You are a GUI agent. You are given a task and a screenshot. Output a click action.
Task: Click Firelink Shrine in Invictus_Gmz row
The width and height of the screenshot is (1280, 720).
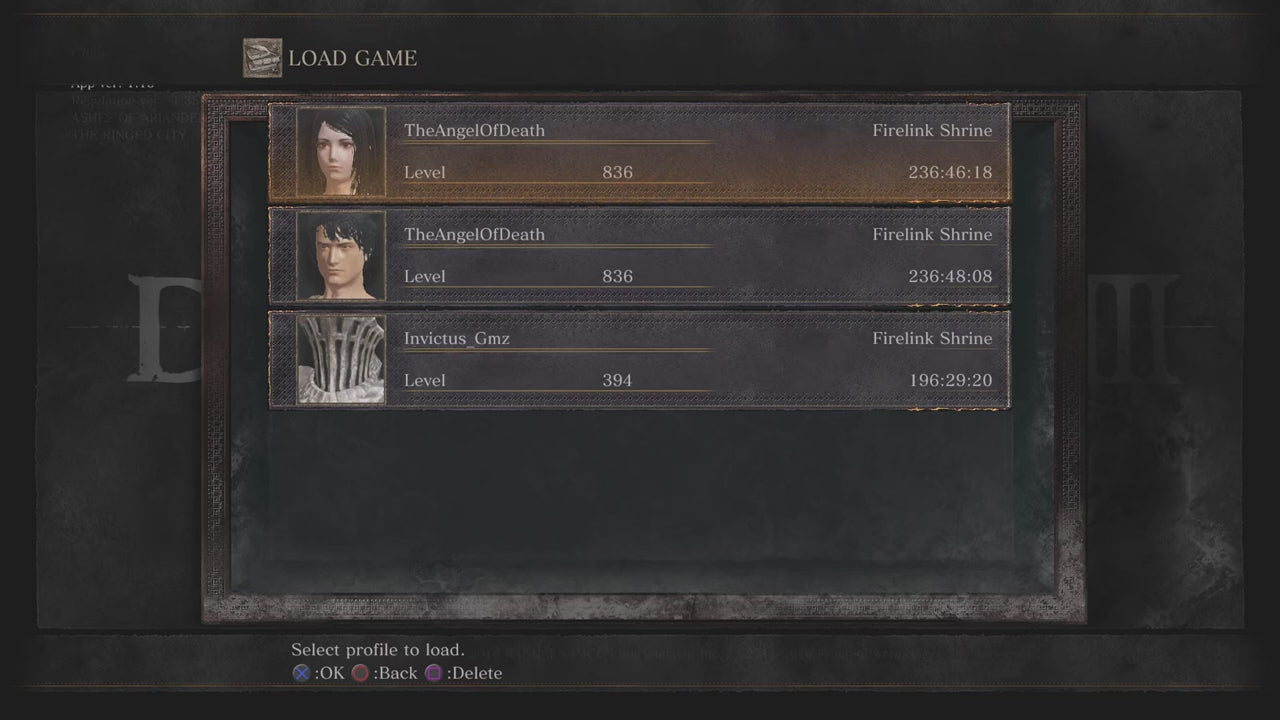932,338
